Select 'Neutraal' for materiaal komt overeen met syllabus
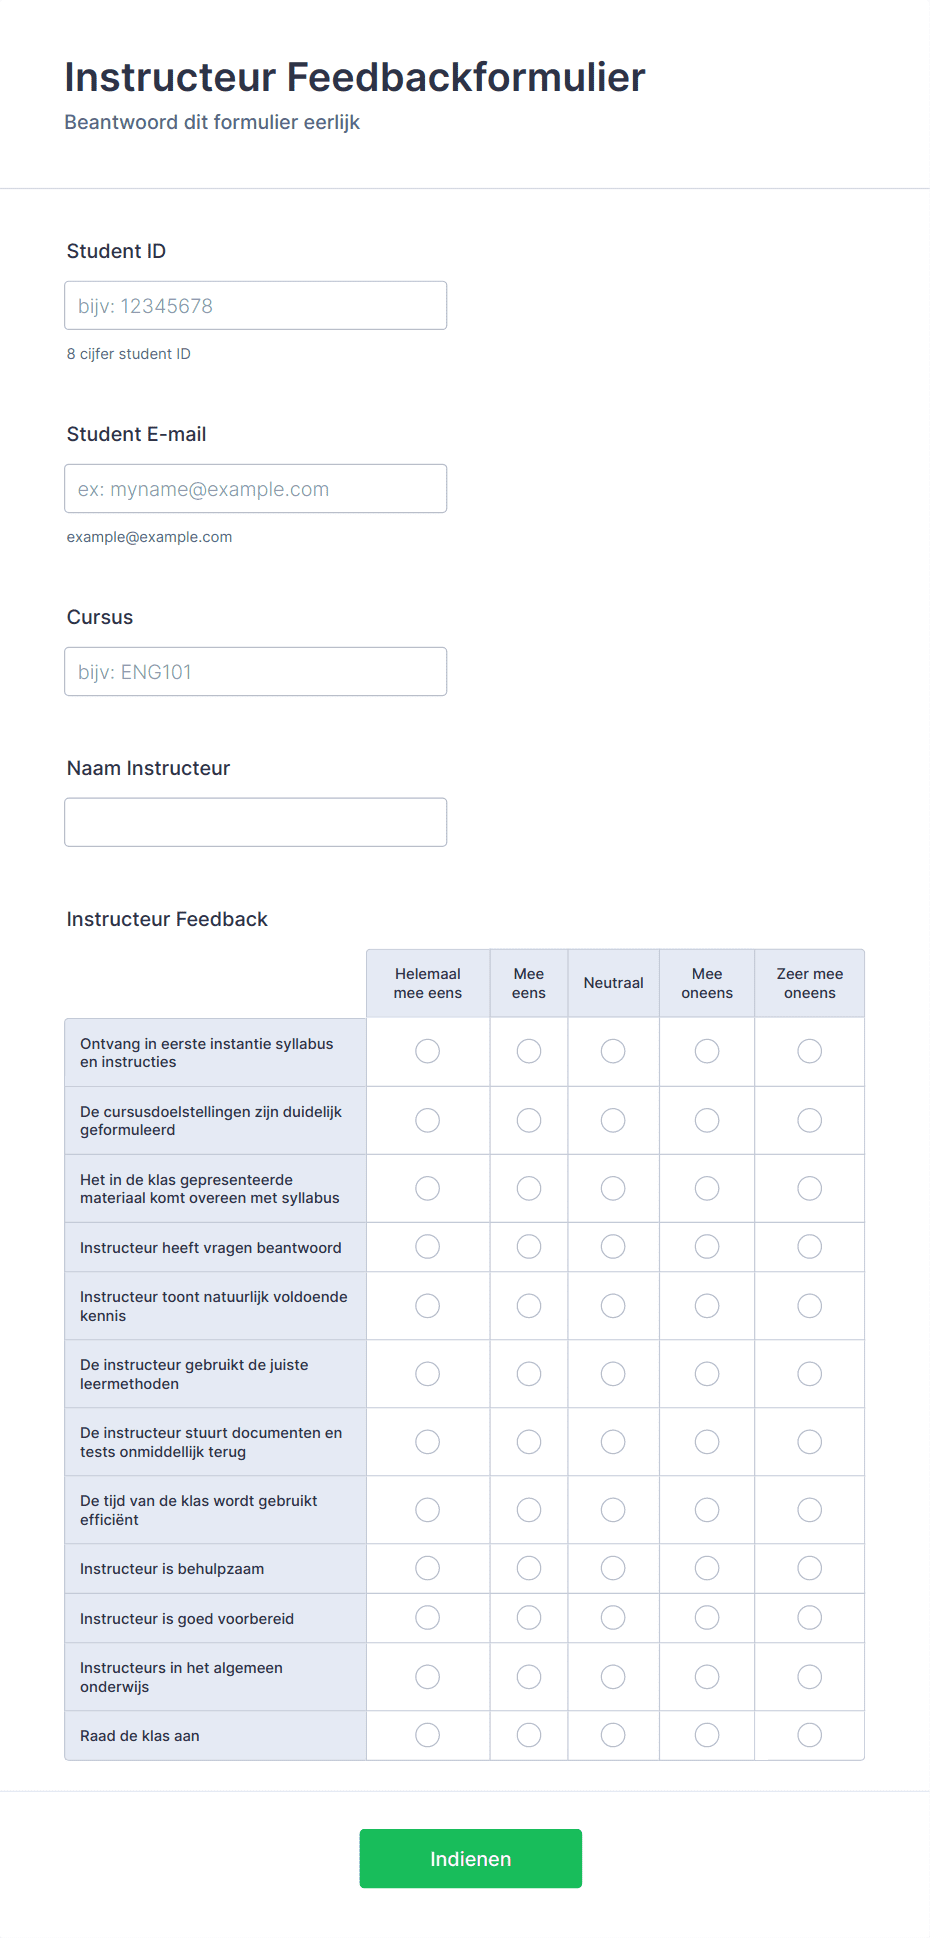 click(x=612, y=1188)
